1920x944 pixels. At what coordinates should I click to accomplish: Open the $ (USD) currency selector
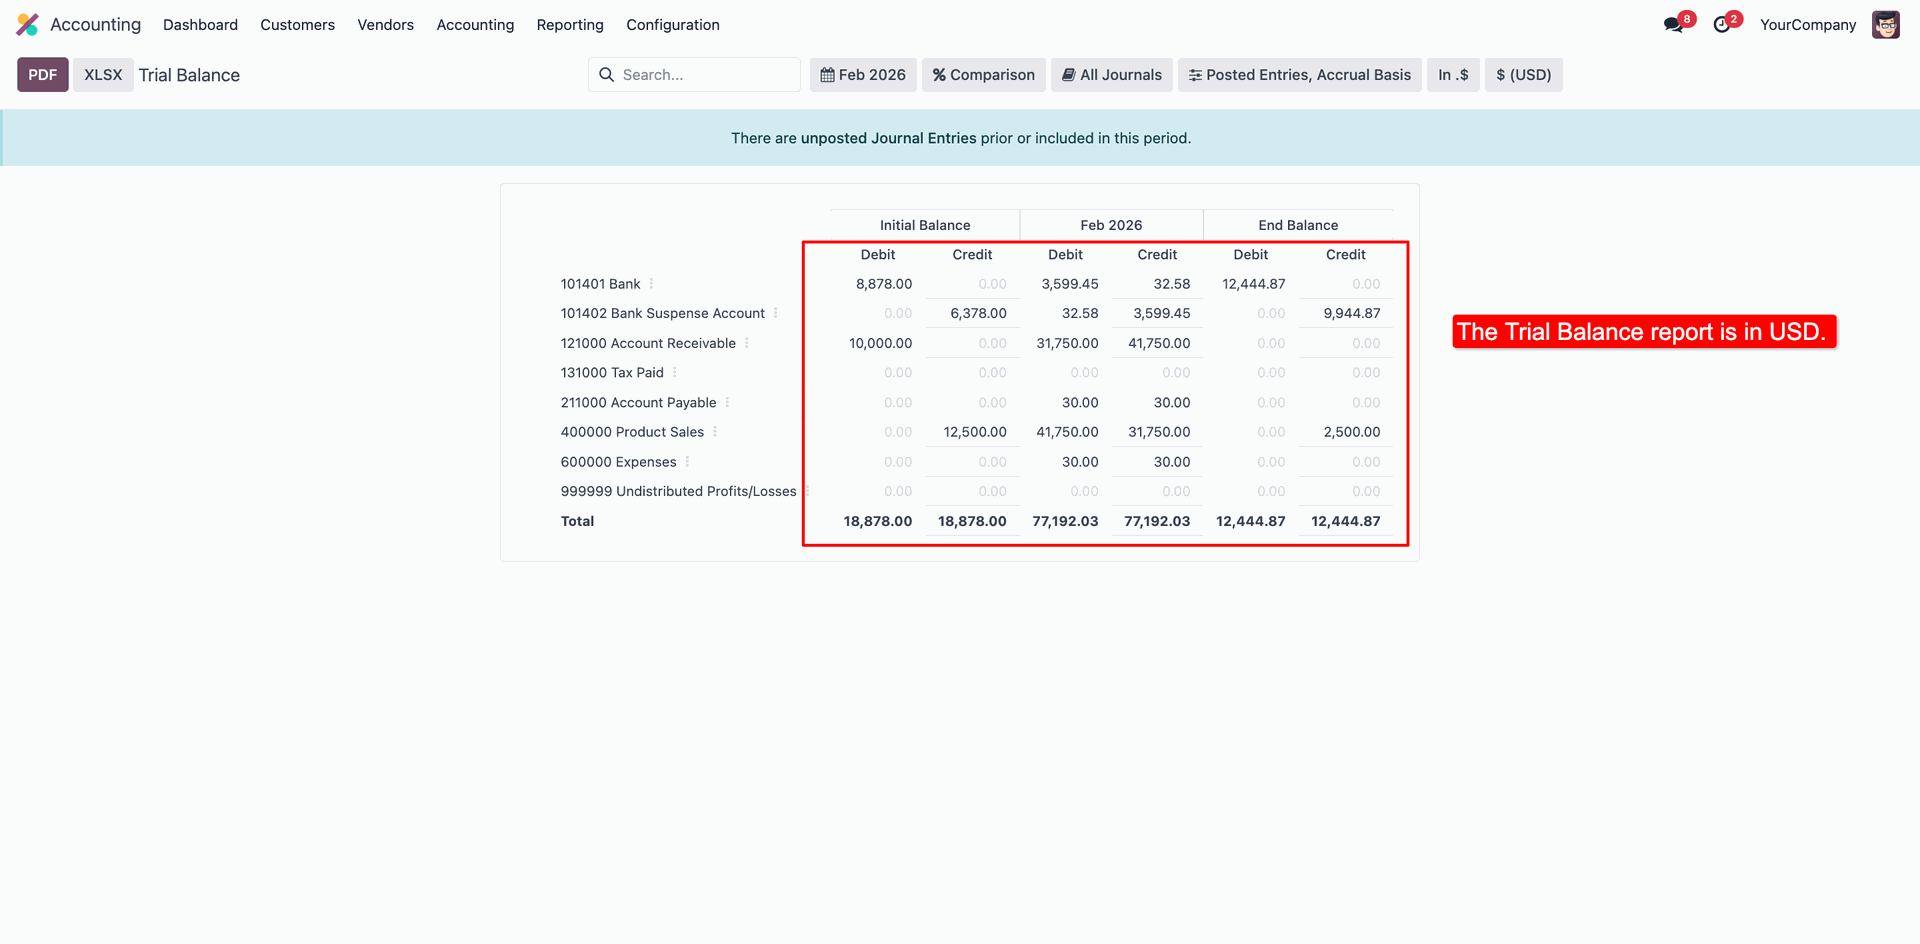tap(1523, 75)
